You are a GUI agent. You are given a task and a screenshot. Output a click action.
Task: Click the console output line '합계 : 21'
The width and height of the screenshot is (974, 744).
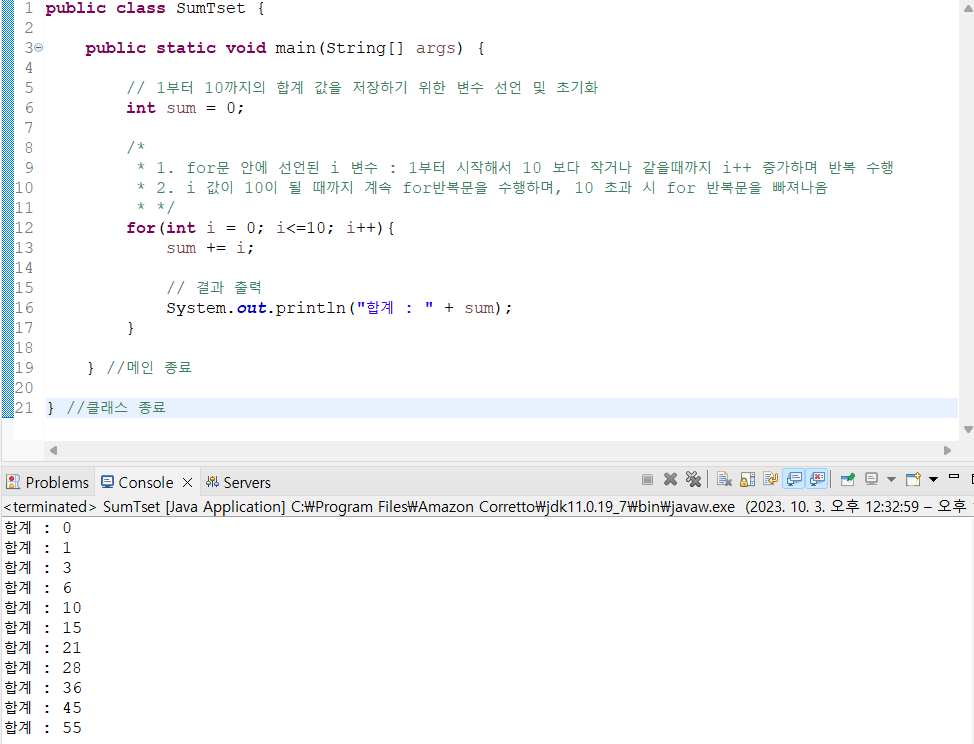click(43, 648)
